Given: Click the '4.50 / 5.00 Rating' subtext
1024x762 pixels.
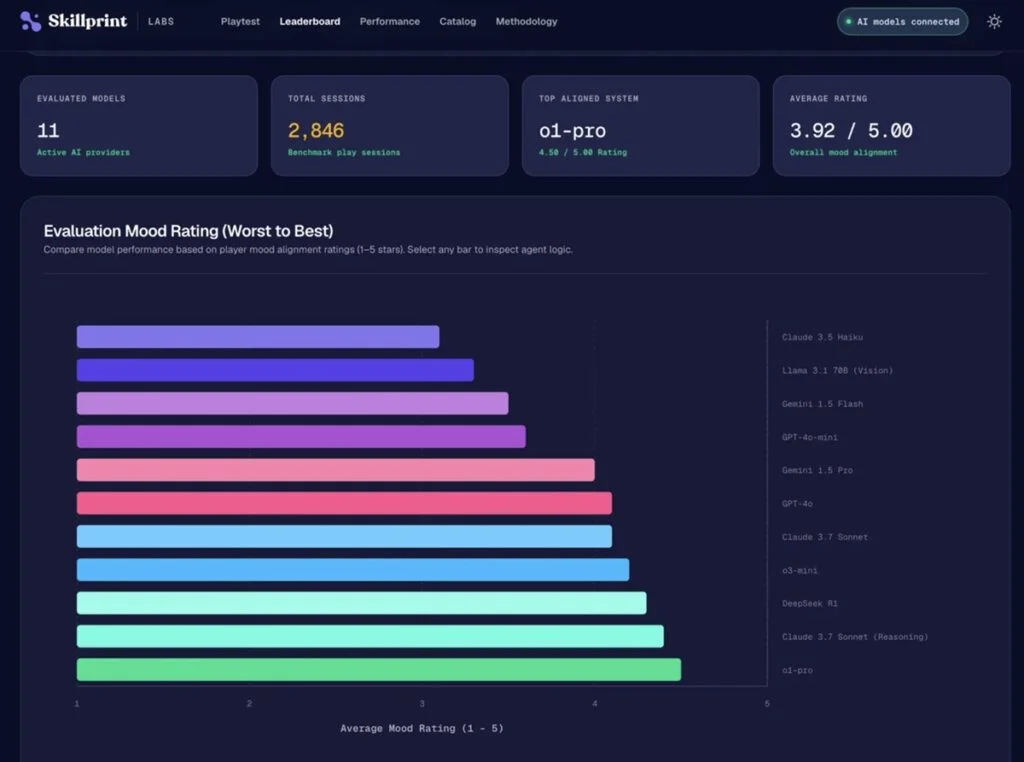Looking at the screenshot, I should coord(583,153).
